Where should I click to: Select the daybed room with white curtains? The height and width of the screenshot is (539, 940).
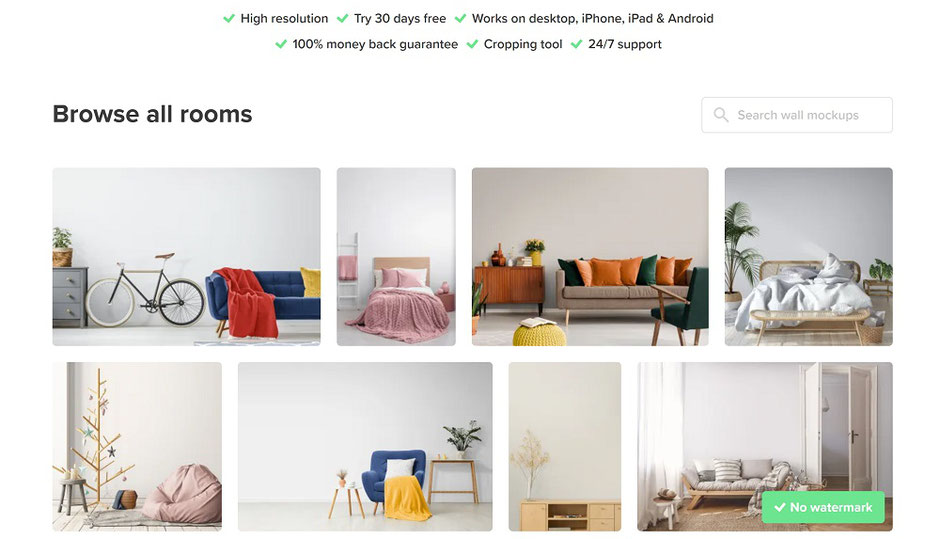click(x=765, y=447)
